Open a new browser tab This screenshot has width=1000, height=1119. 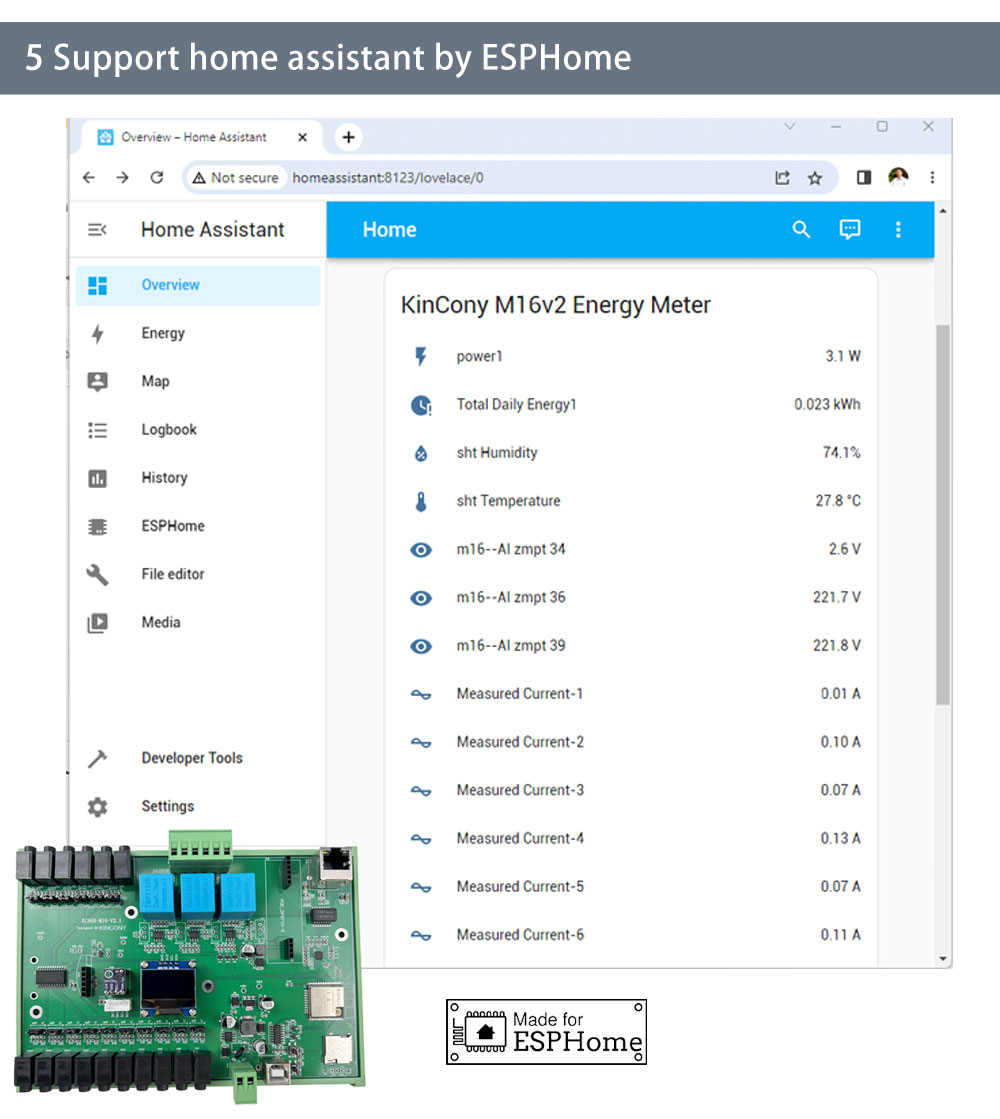point(348,138)
